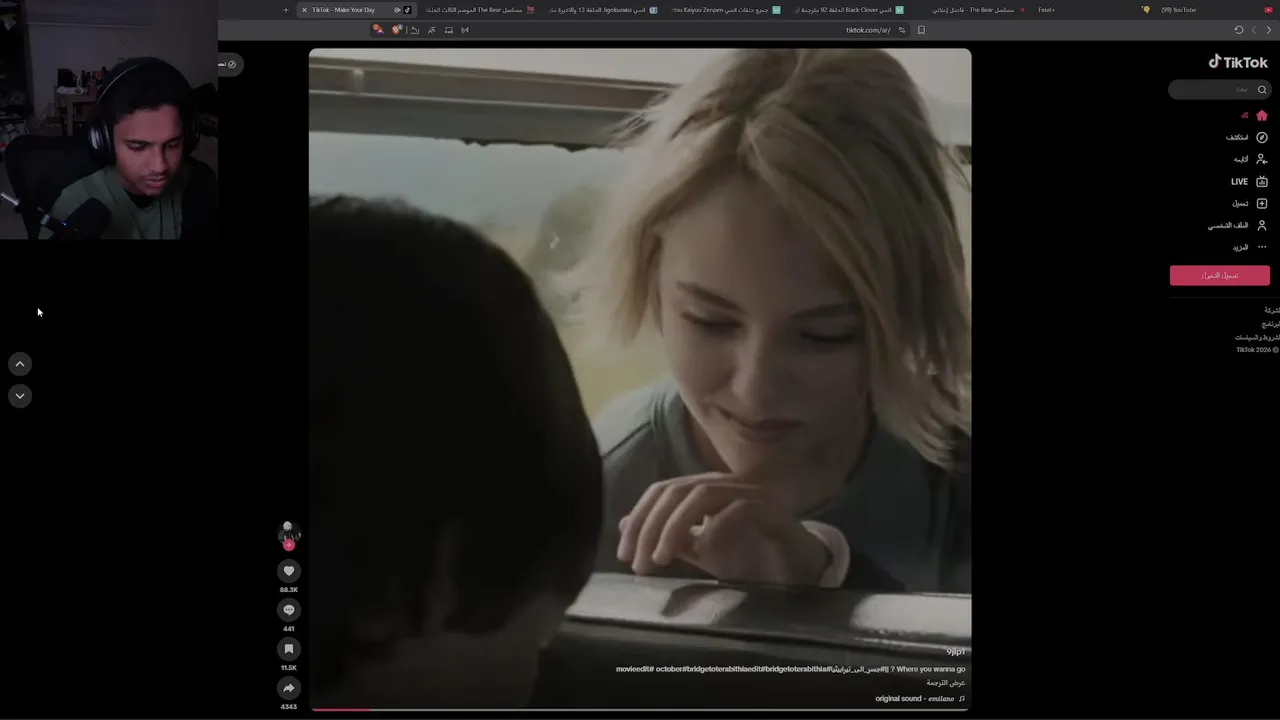Open the comments bubble icon

pos(289,610)
